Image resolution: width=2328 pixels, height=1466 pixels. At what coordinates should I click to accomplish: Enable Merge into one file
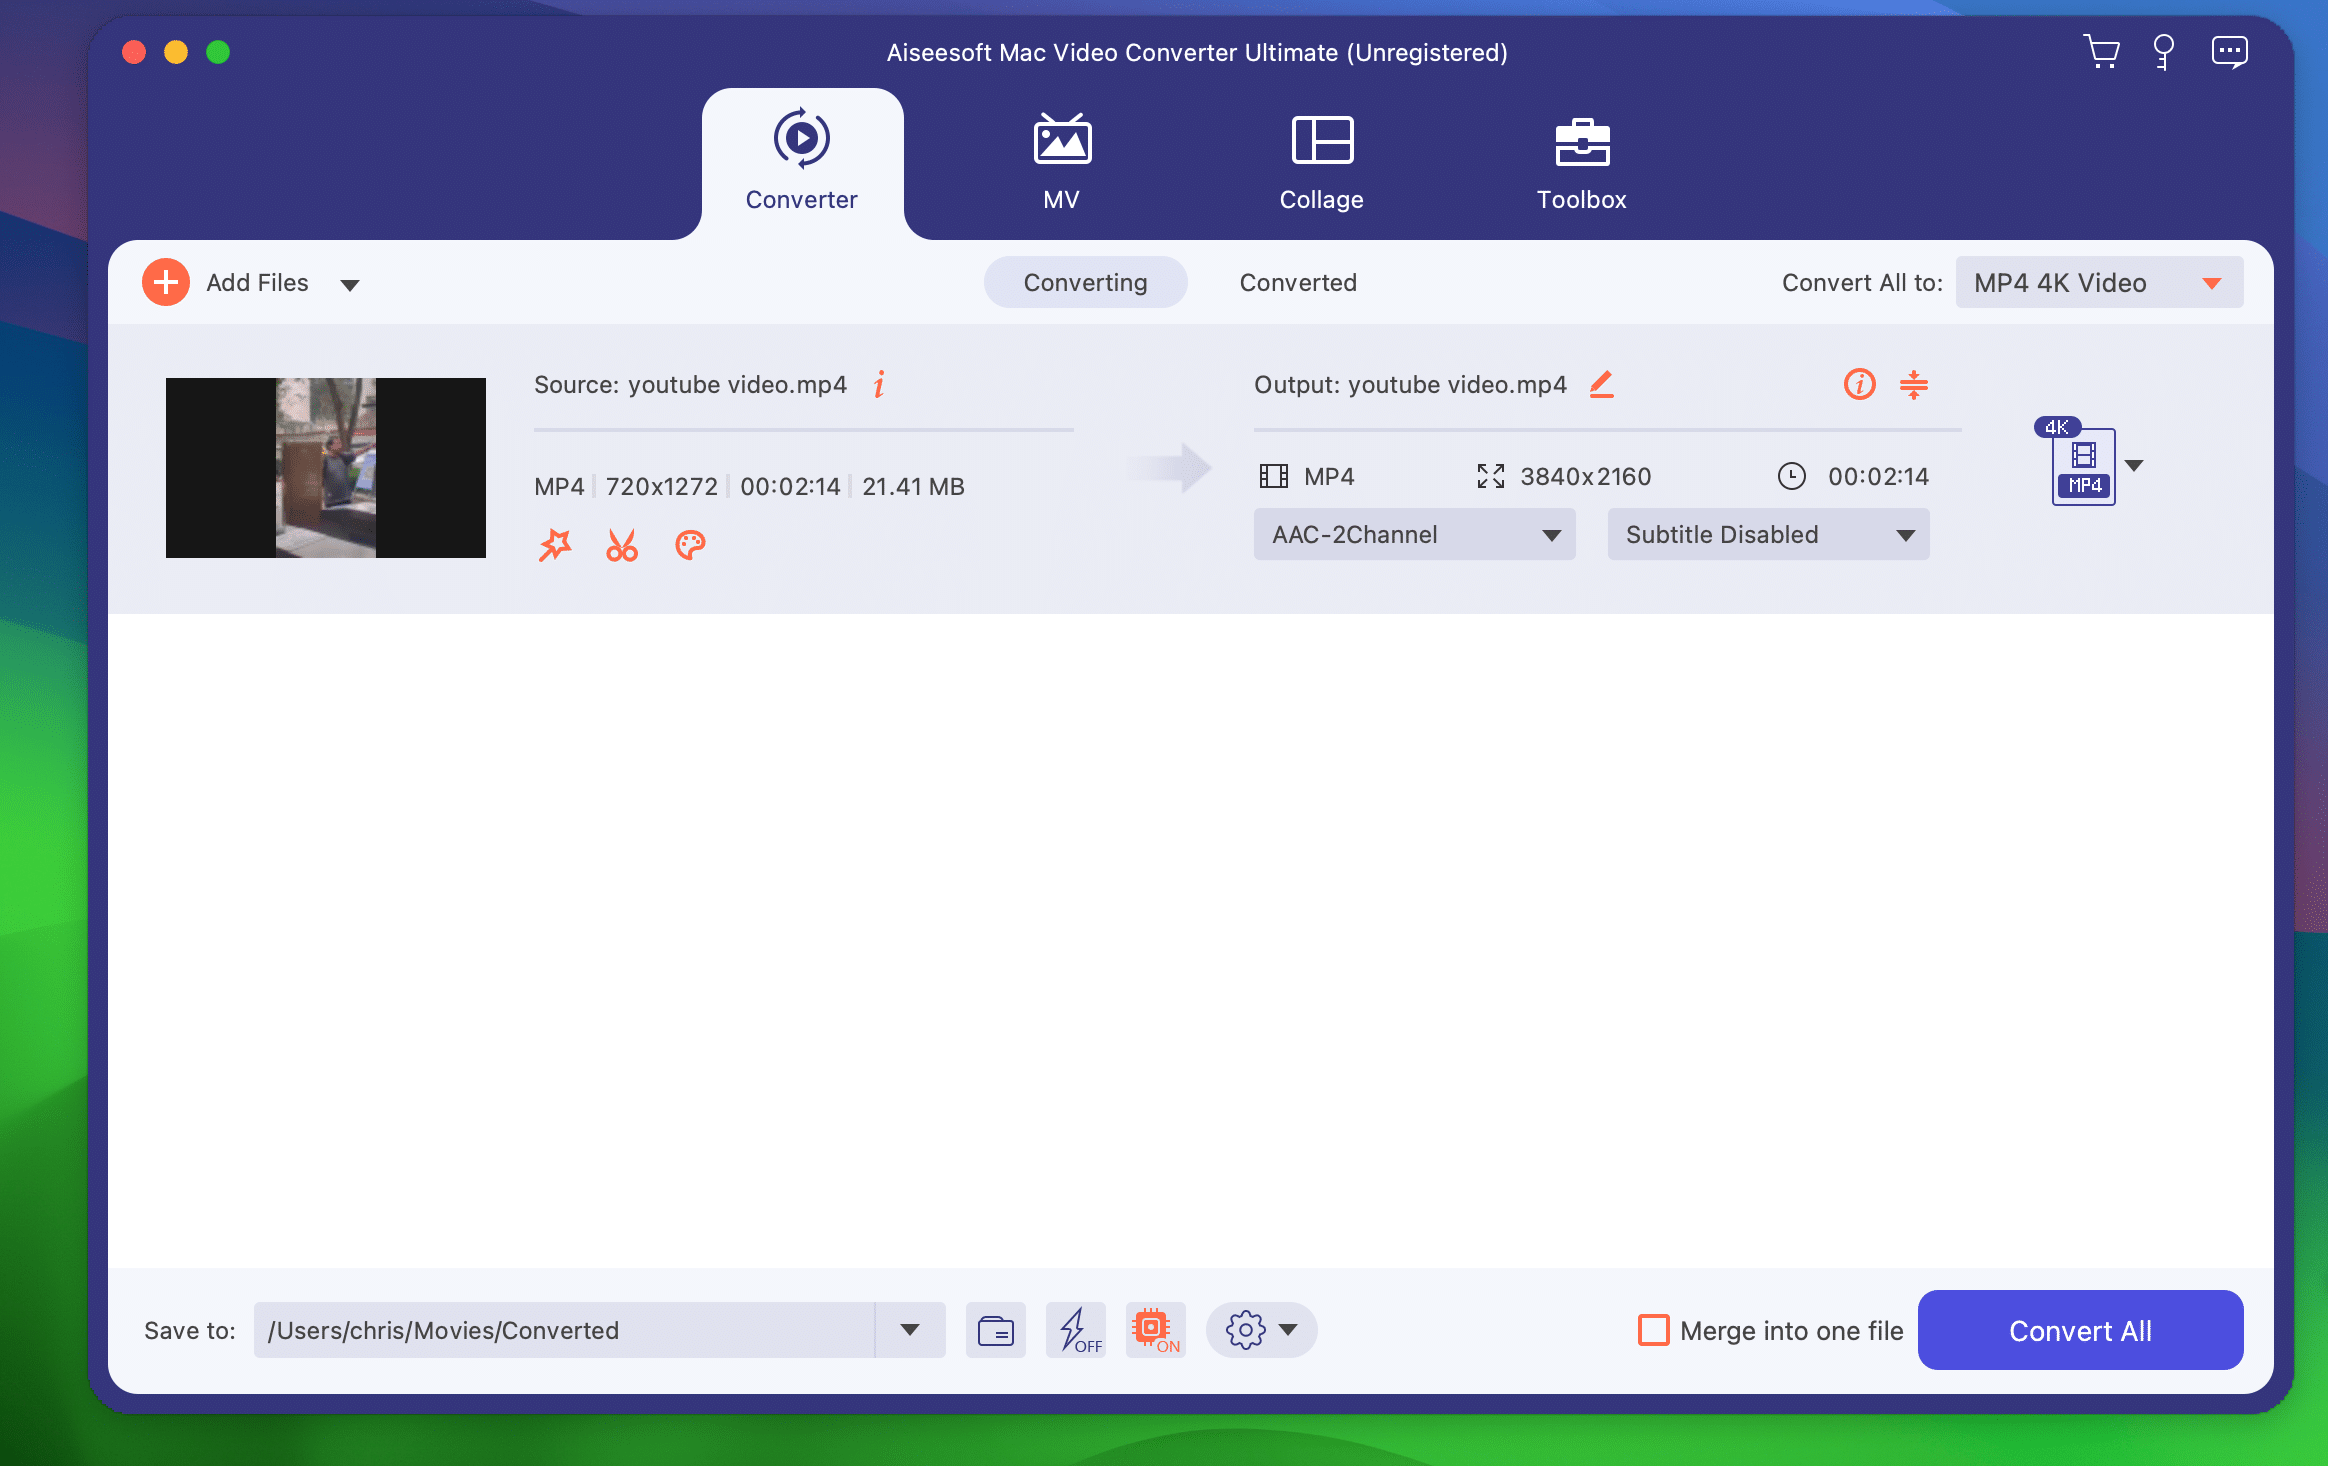click(x=1655, y=1330)
